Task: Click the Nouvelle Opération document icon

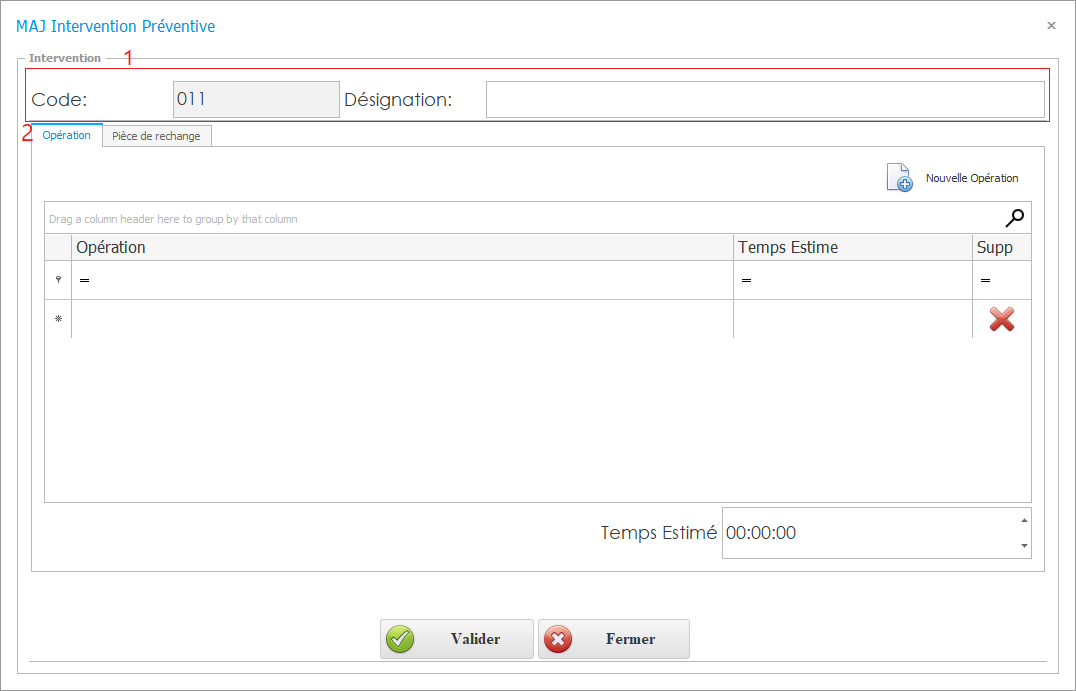Action: [x=899, y=177]
